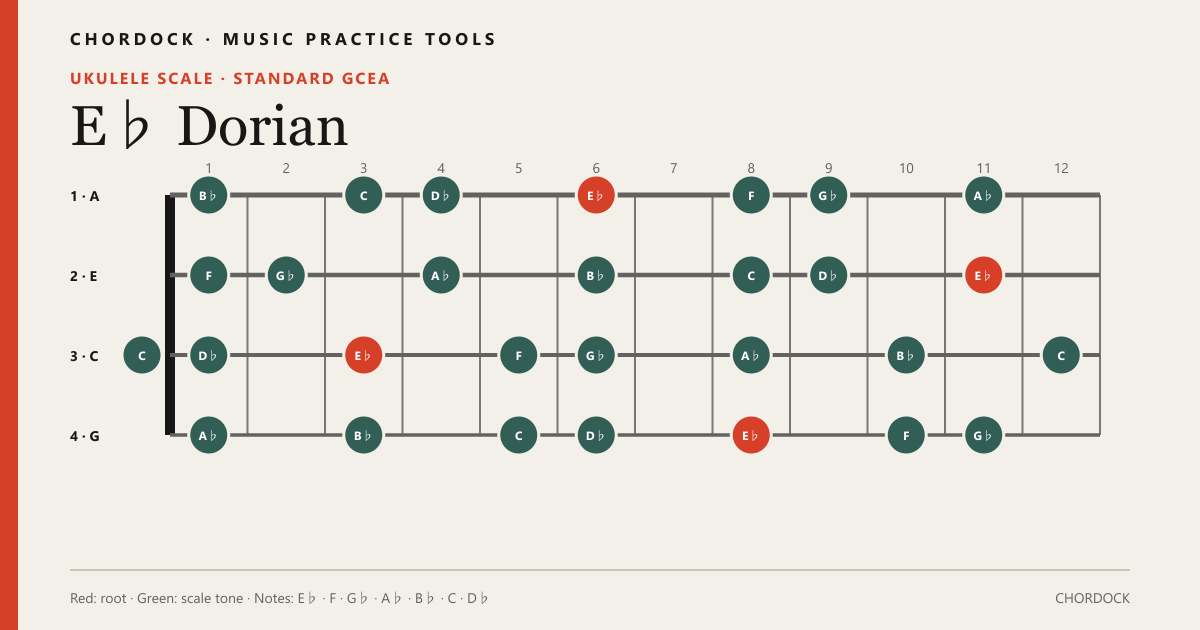Click the red E♭ root on fret 11
The width and height of the screenshot is (1200, 630).
[984, 275]
